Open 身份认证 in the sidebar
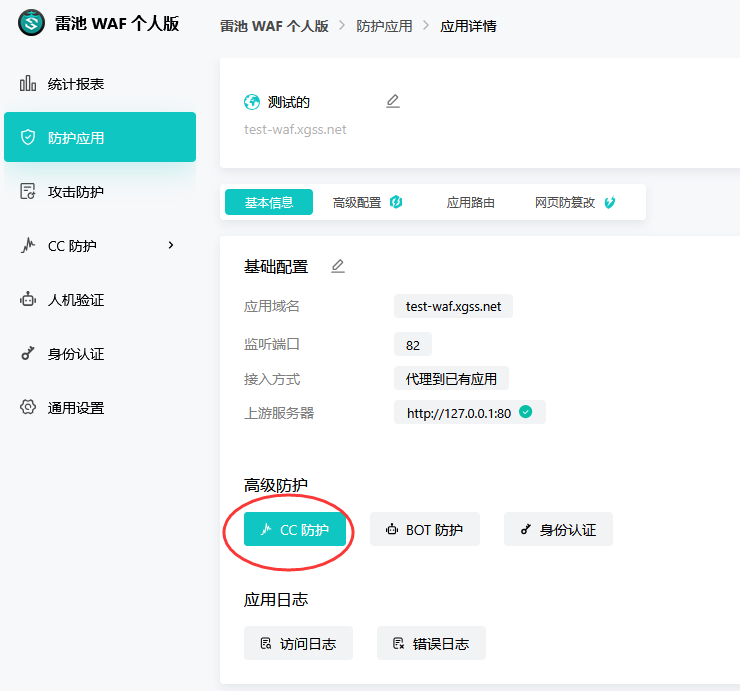This screenshot has height=691, width=740. (x=75, y=354)
